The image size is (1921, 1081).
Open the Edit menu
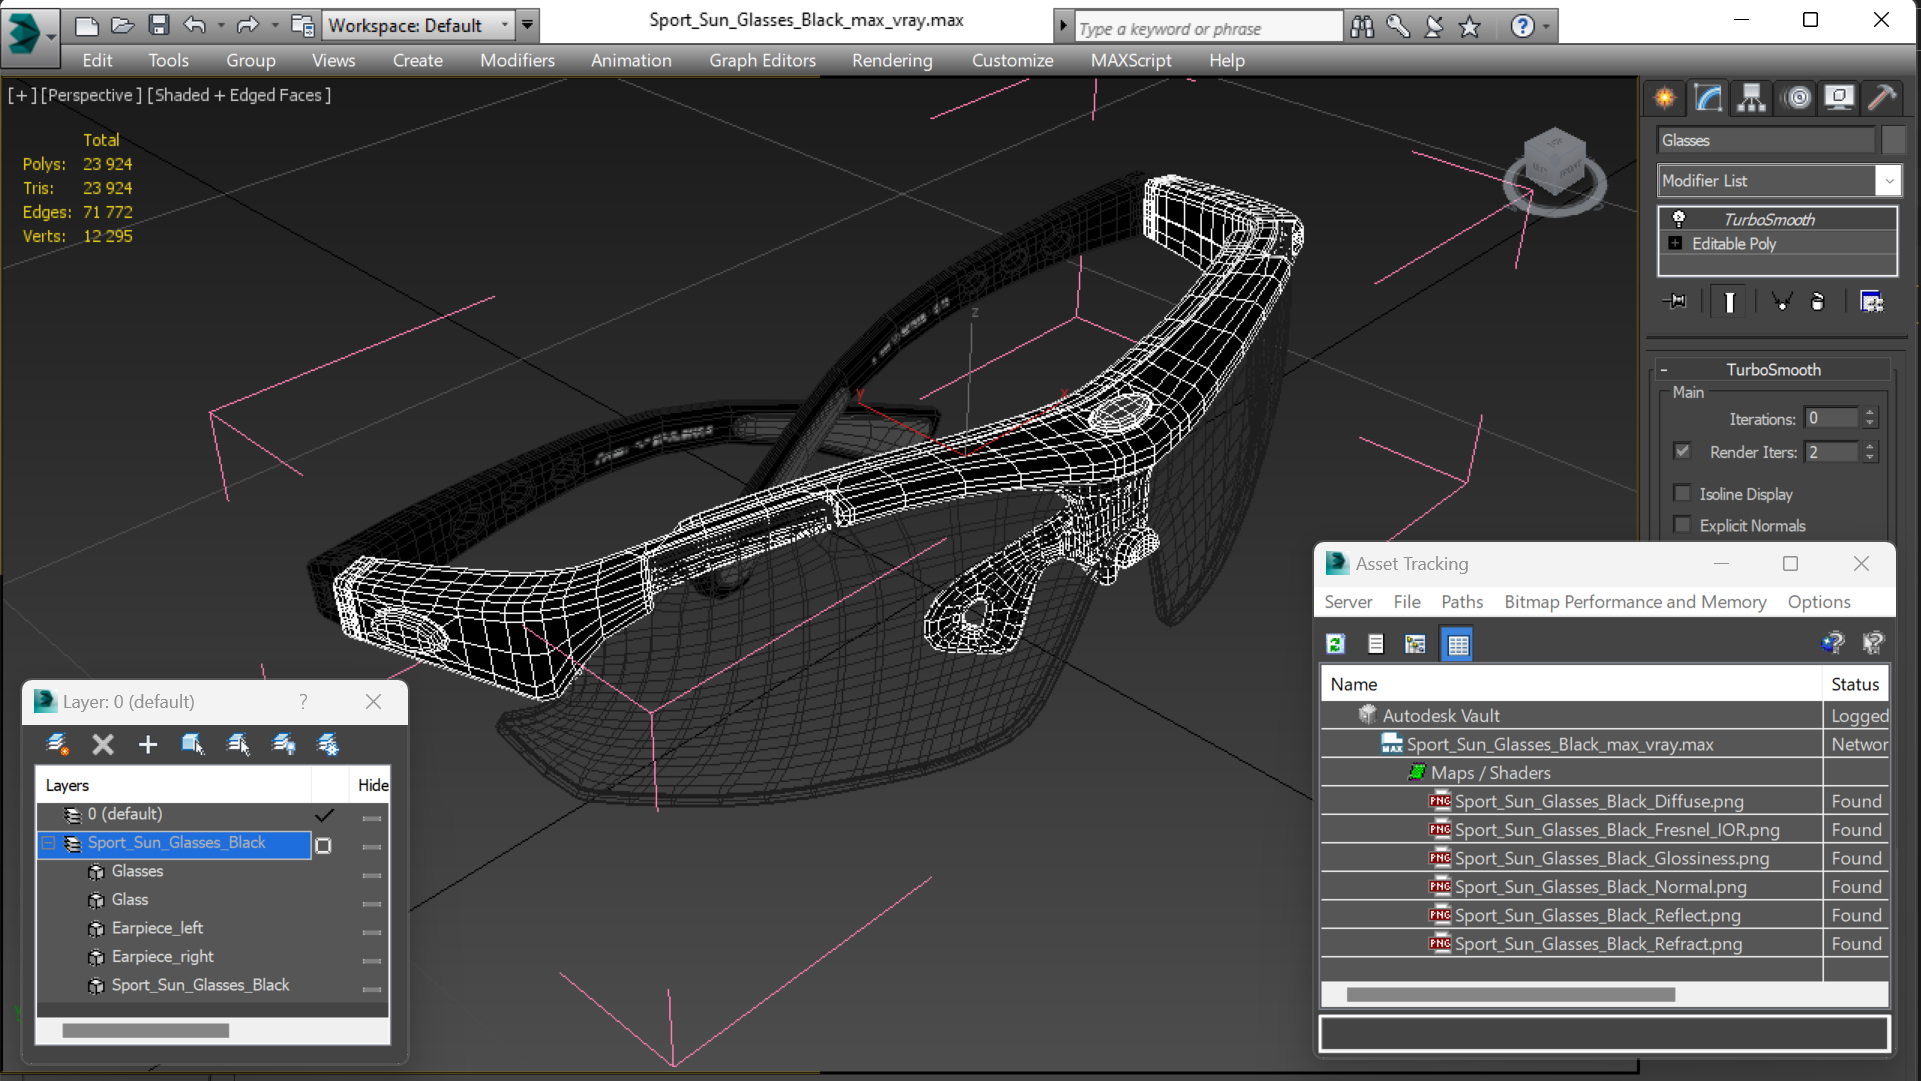pyautogui.click(x=97, y=60)
